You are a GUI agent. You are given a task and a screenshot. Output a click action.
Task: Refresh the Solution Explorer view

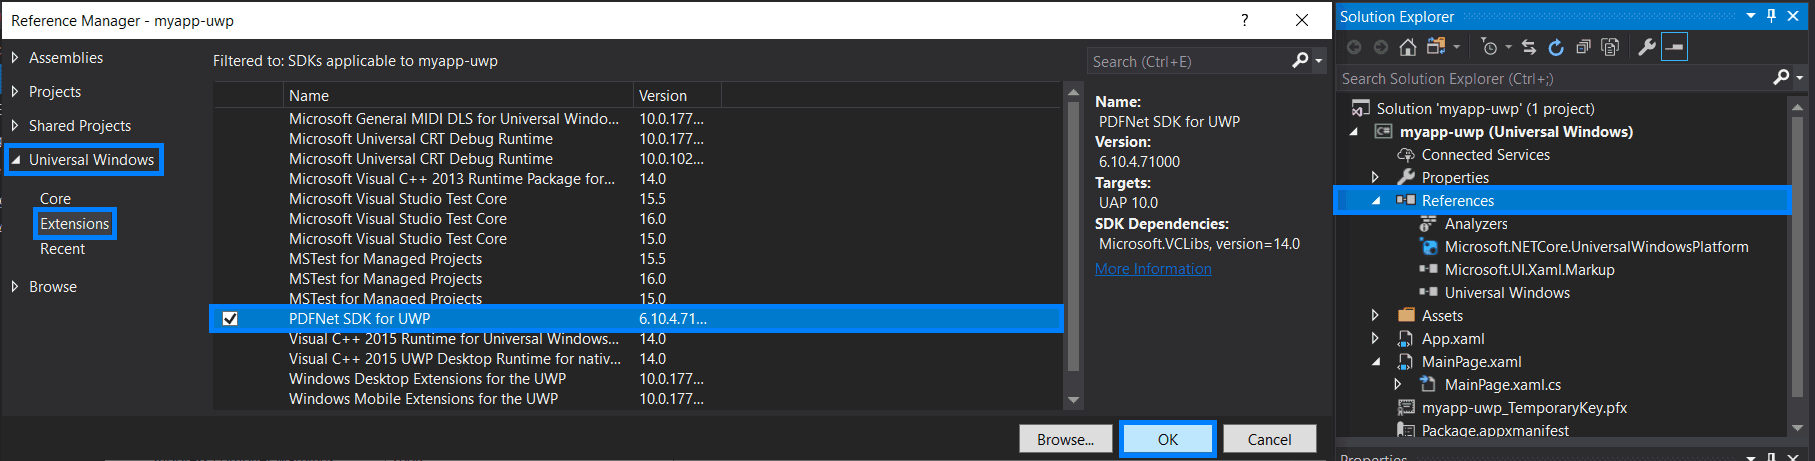[x=1556, y=47]
